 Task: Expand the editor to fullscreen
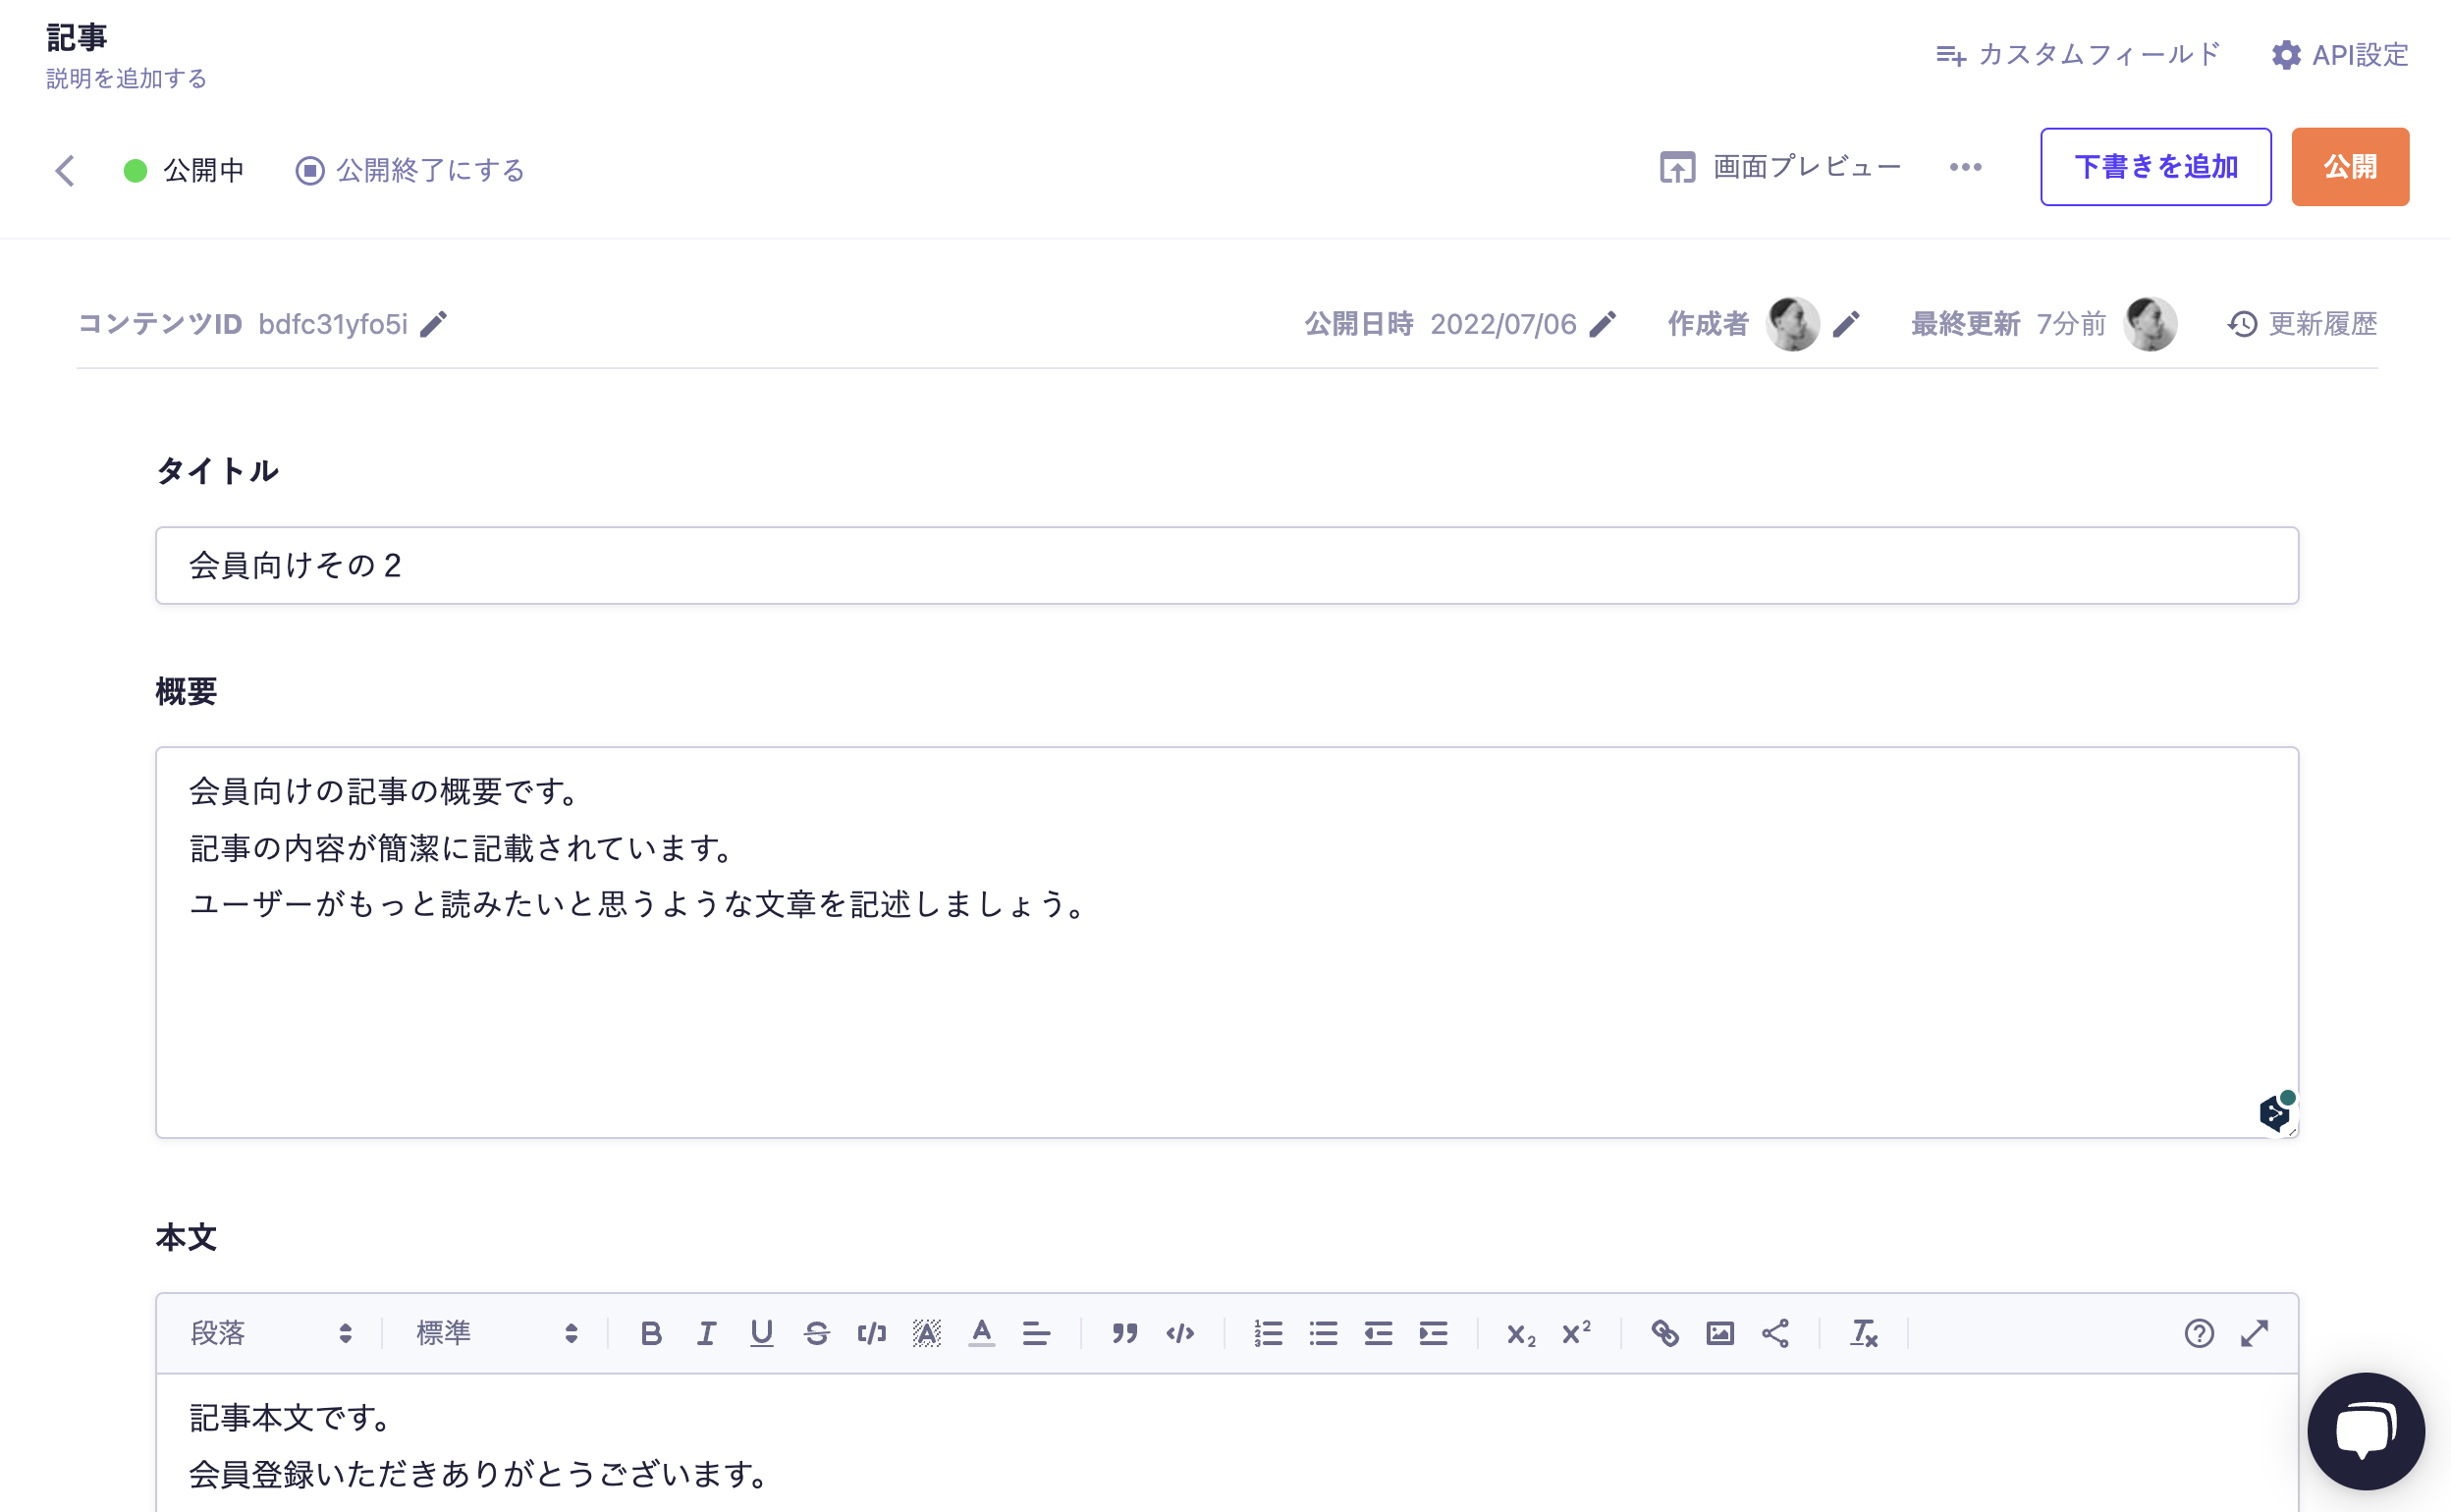pyautogui.click(x=2254, y=1333)
